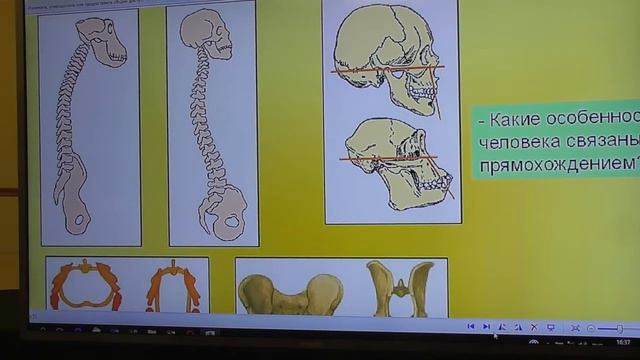Rotate the image clockwise
The height and width of the screenshot is (360, 640).
click(518, 327)
